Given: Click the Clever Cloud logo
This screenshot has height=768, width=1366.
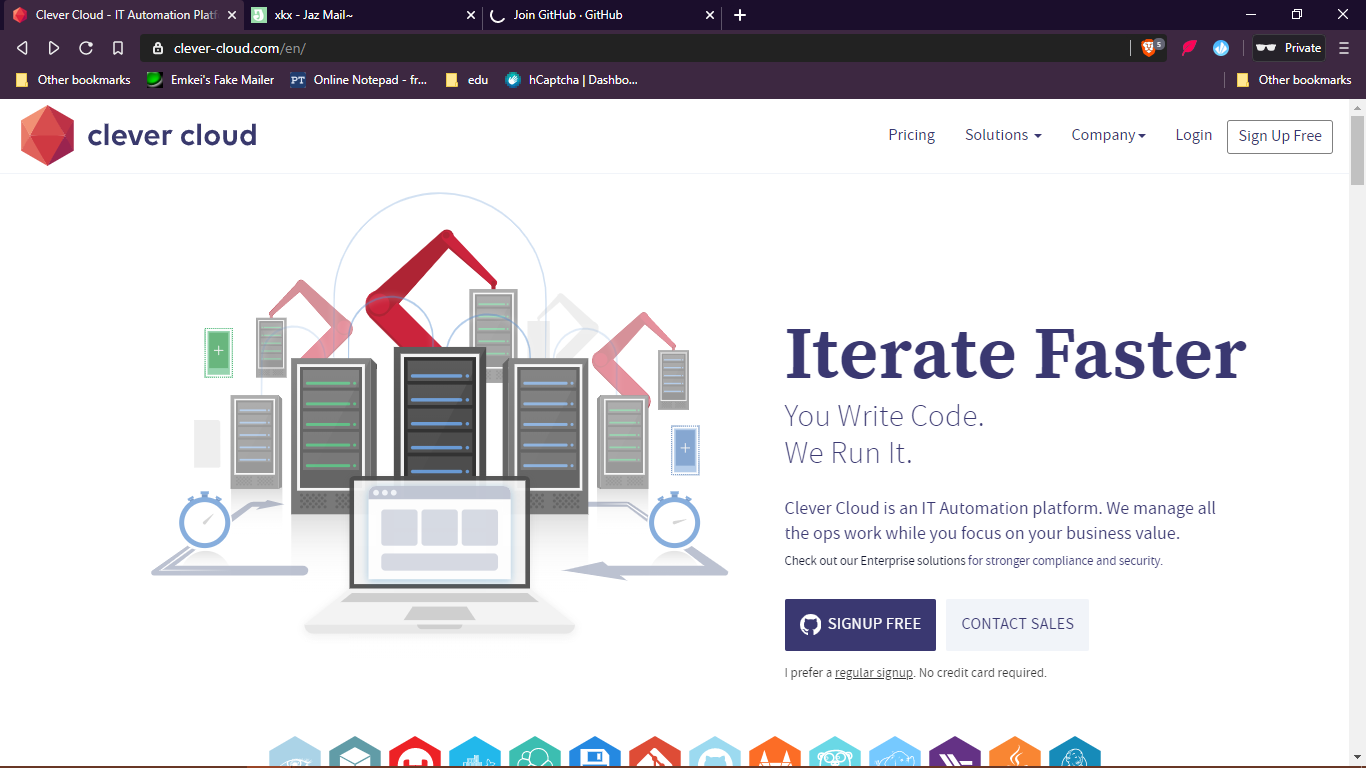Looking at the screenshot, I should tap(138, 135).
